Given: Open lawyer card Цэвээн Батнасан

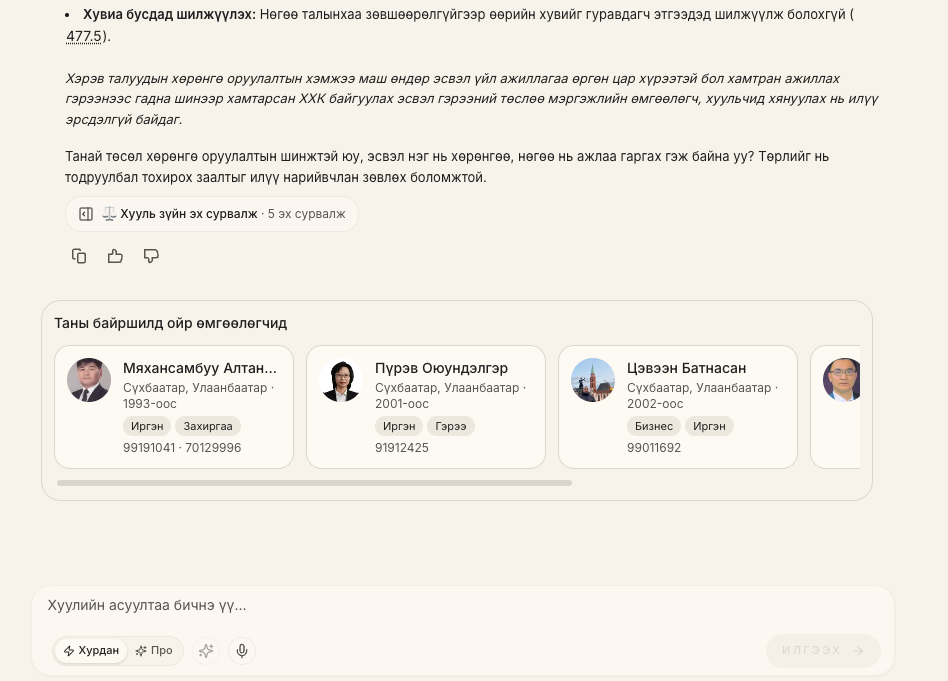Looking at the screenshot, I should [678, 407].
